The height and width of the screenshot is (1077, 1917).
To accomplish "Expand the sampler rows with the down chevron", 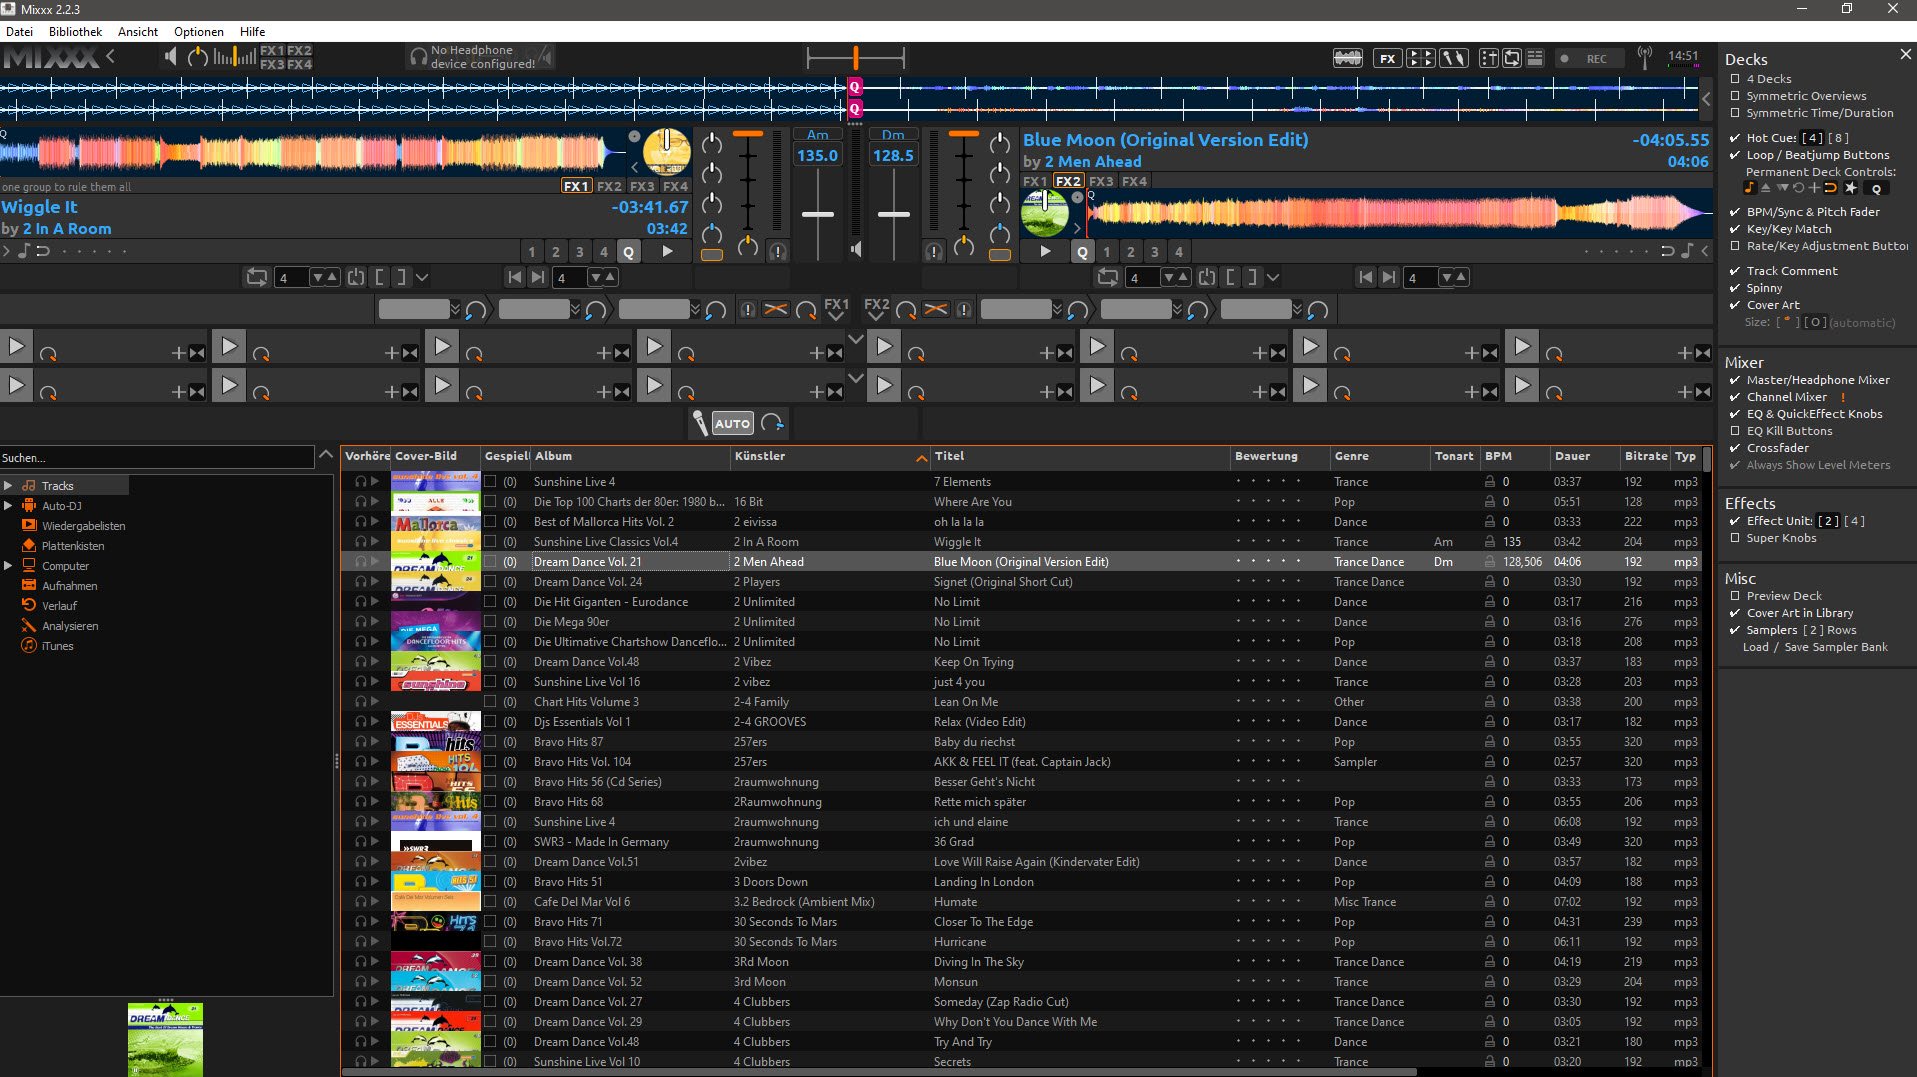I will point(855,339).
